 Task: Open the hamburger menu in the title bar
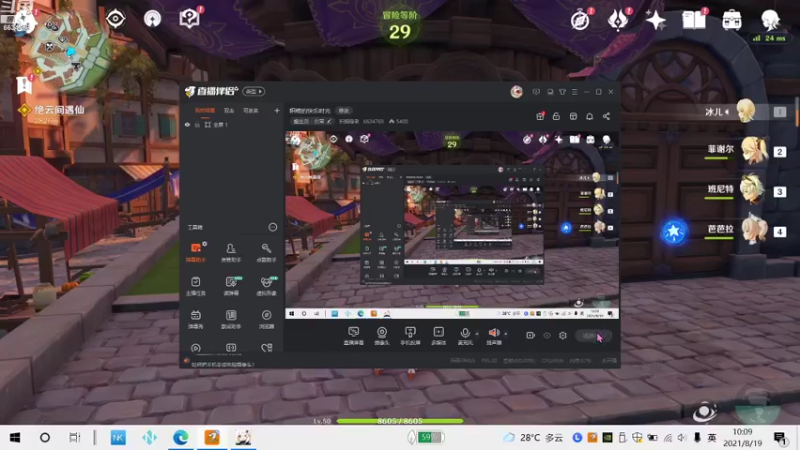(x=574, y=92)
